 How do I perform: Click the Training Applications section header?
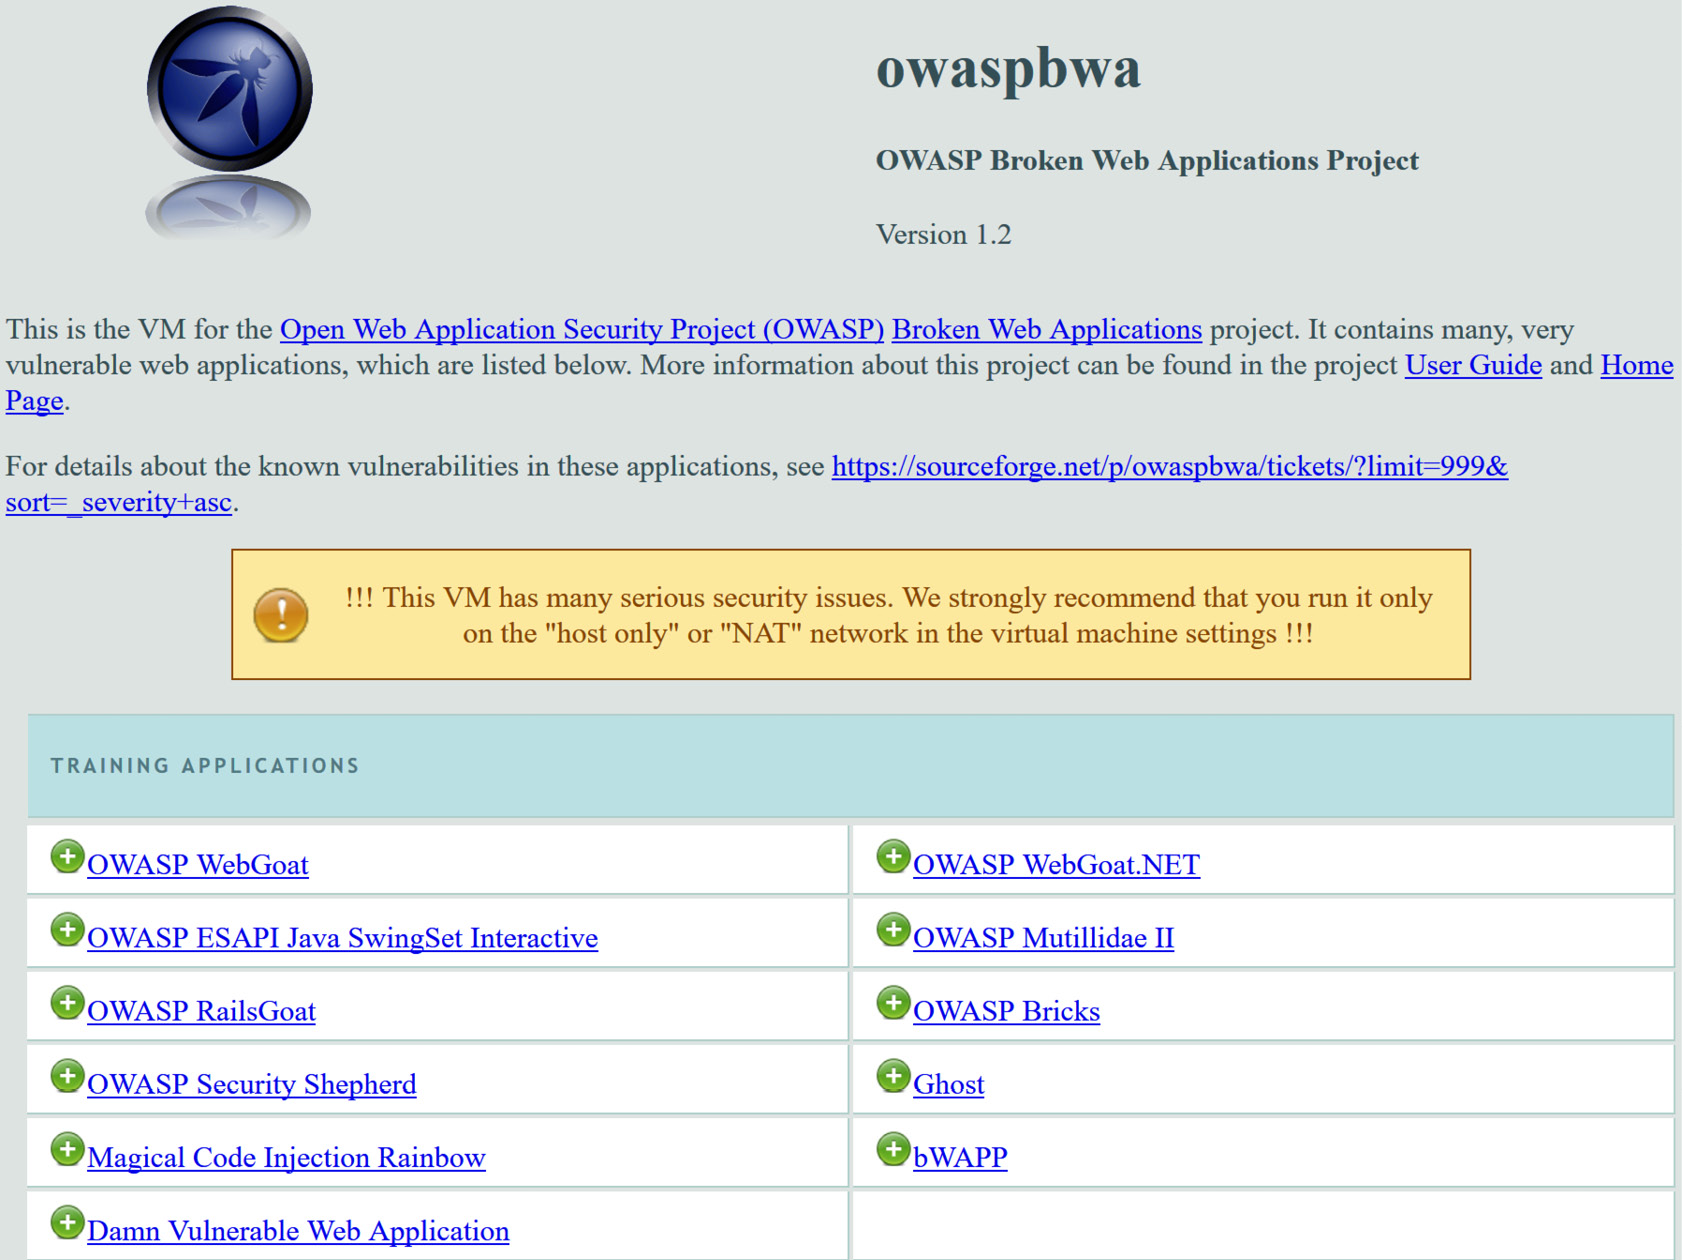click(x=850, y=766)
